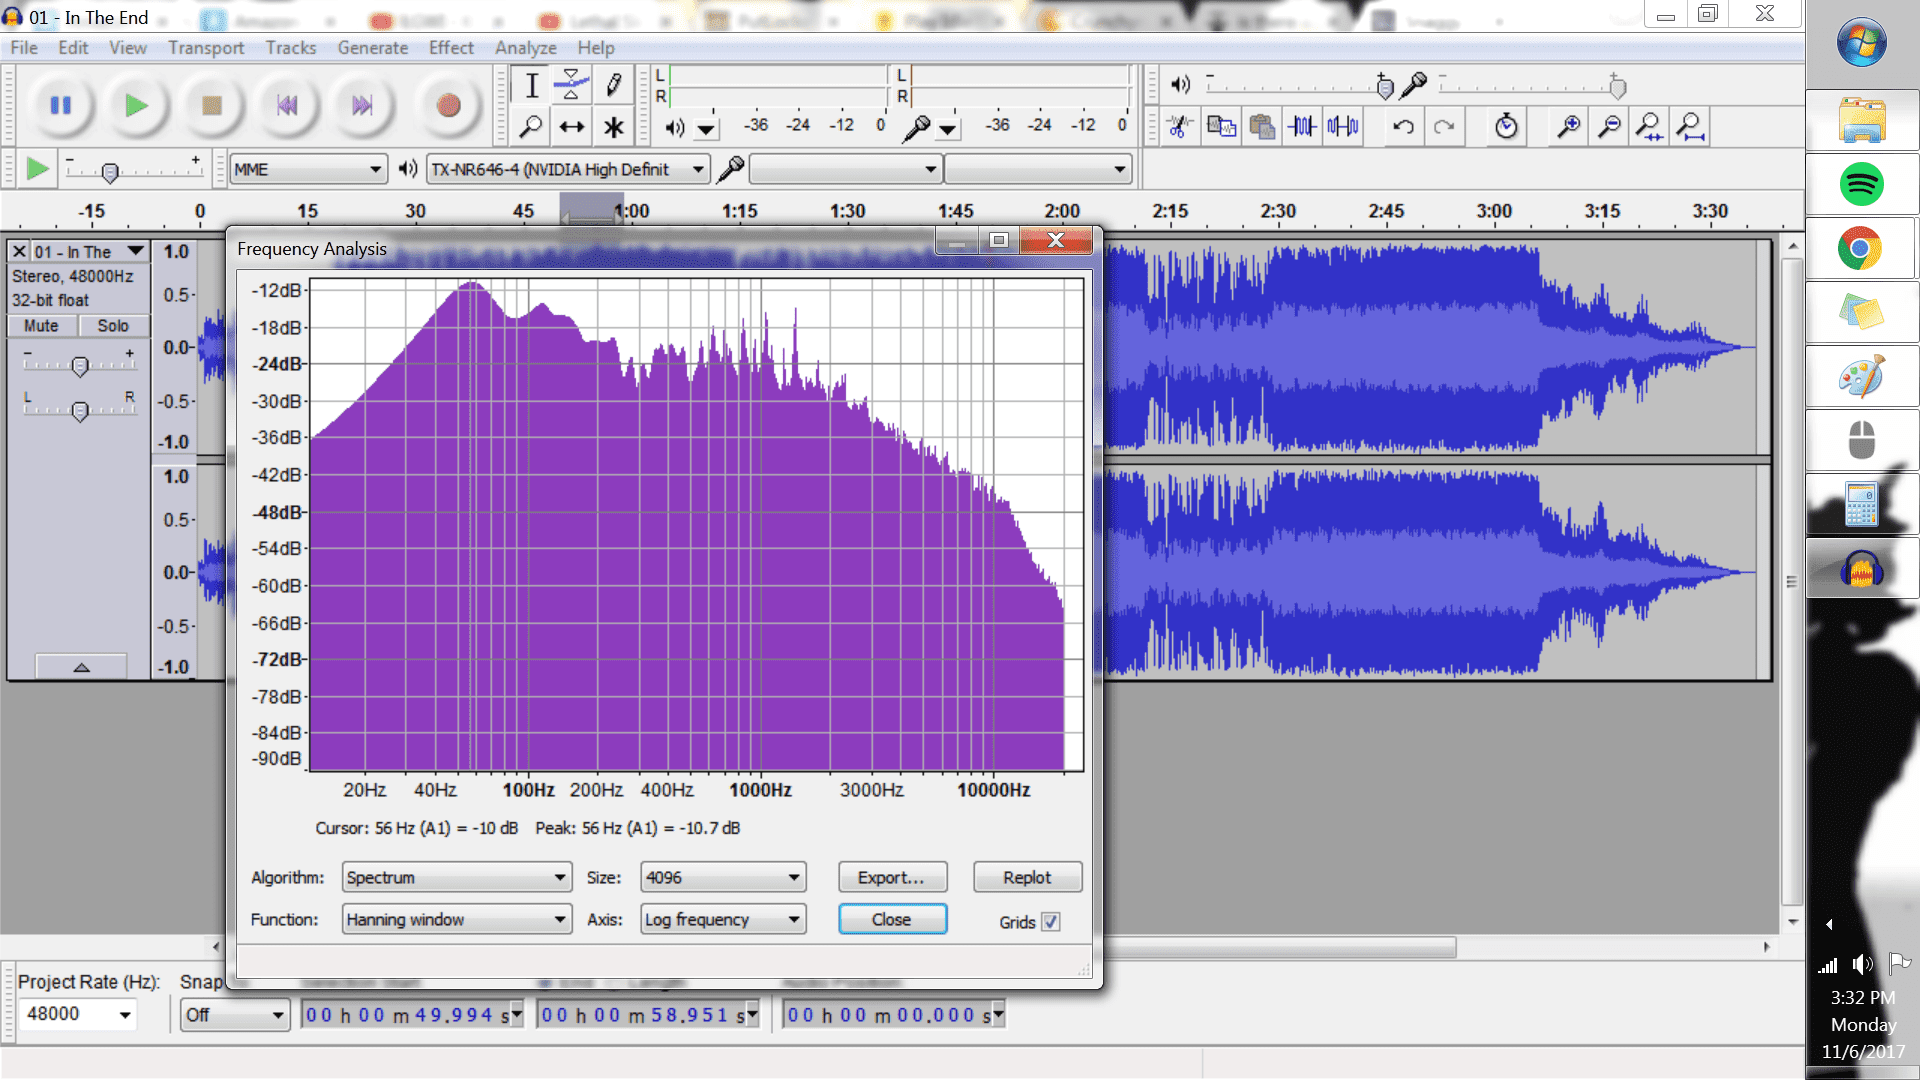Viewport: 1920px width, 1080px height.
Task: Silence the selected audio
Action: coord(1343,127)
